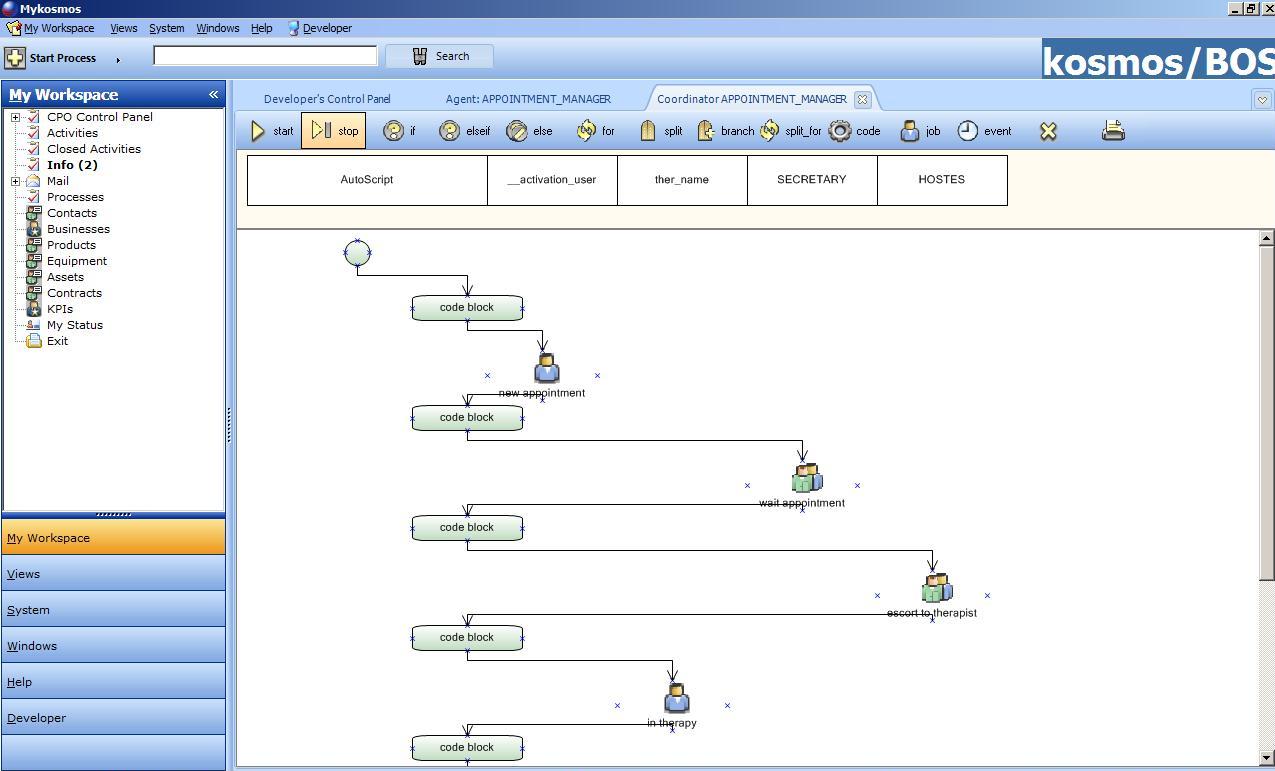Select the start workflow tool
Screen dimensions: 1275x771
271,130
